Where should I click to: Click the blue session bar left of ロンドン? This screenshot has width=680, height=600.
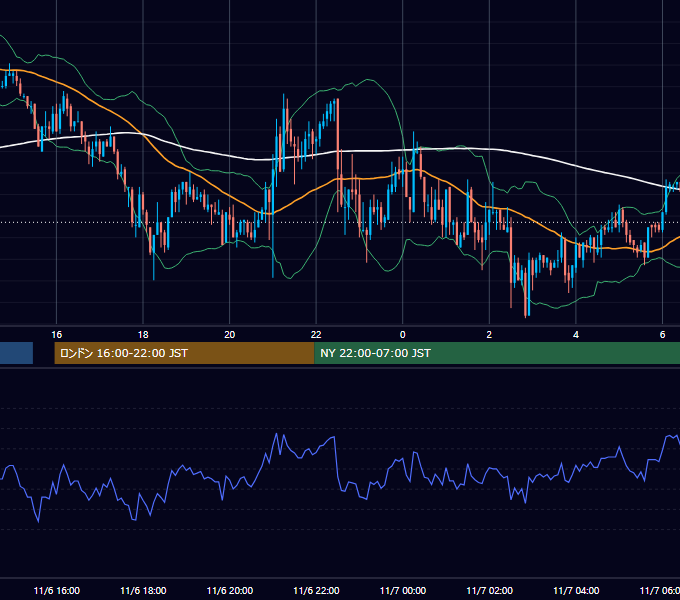click(16, 353)
